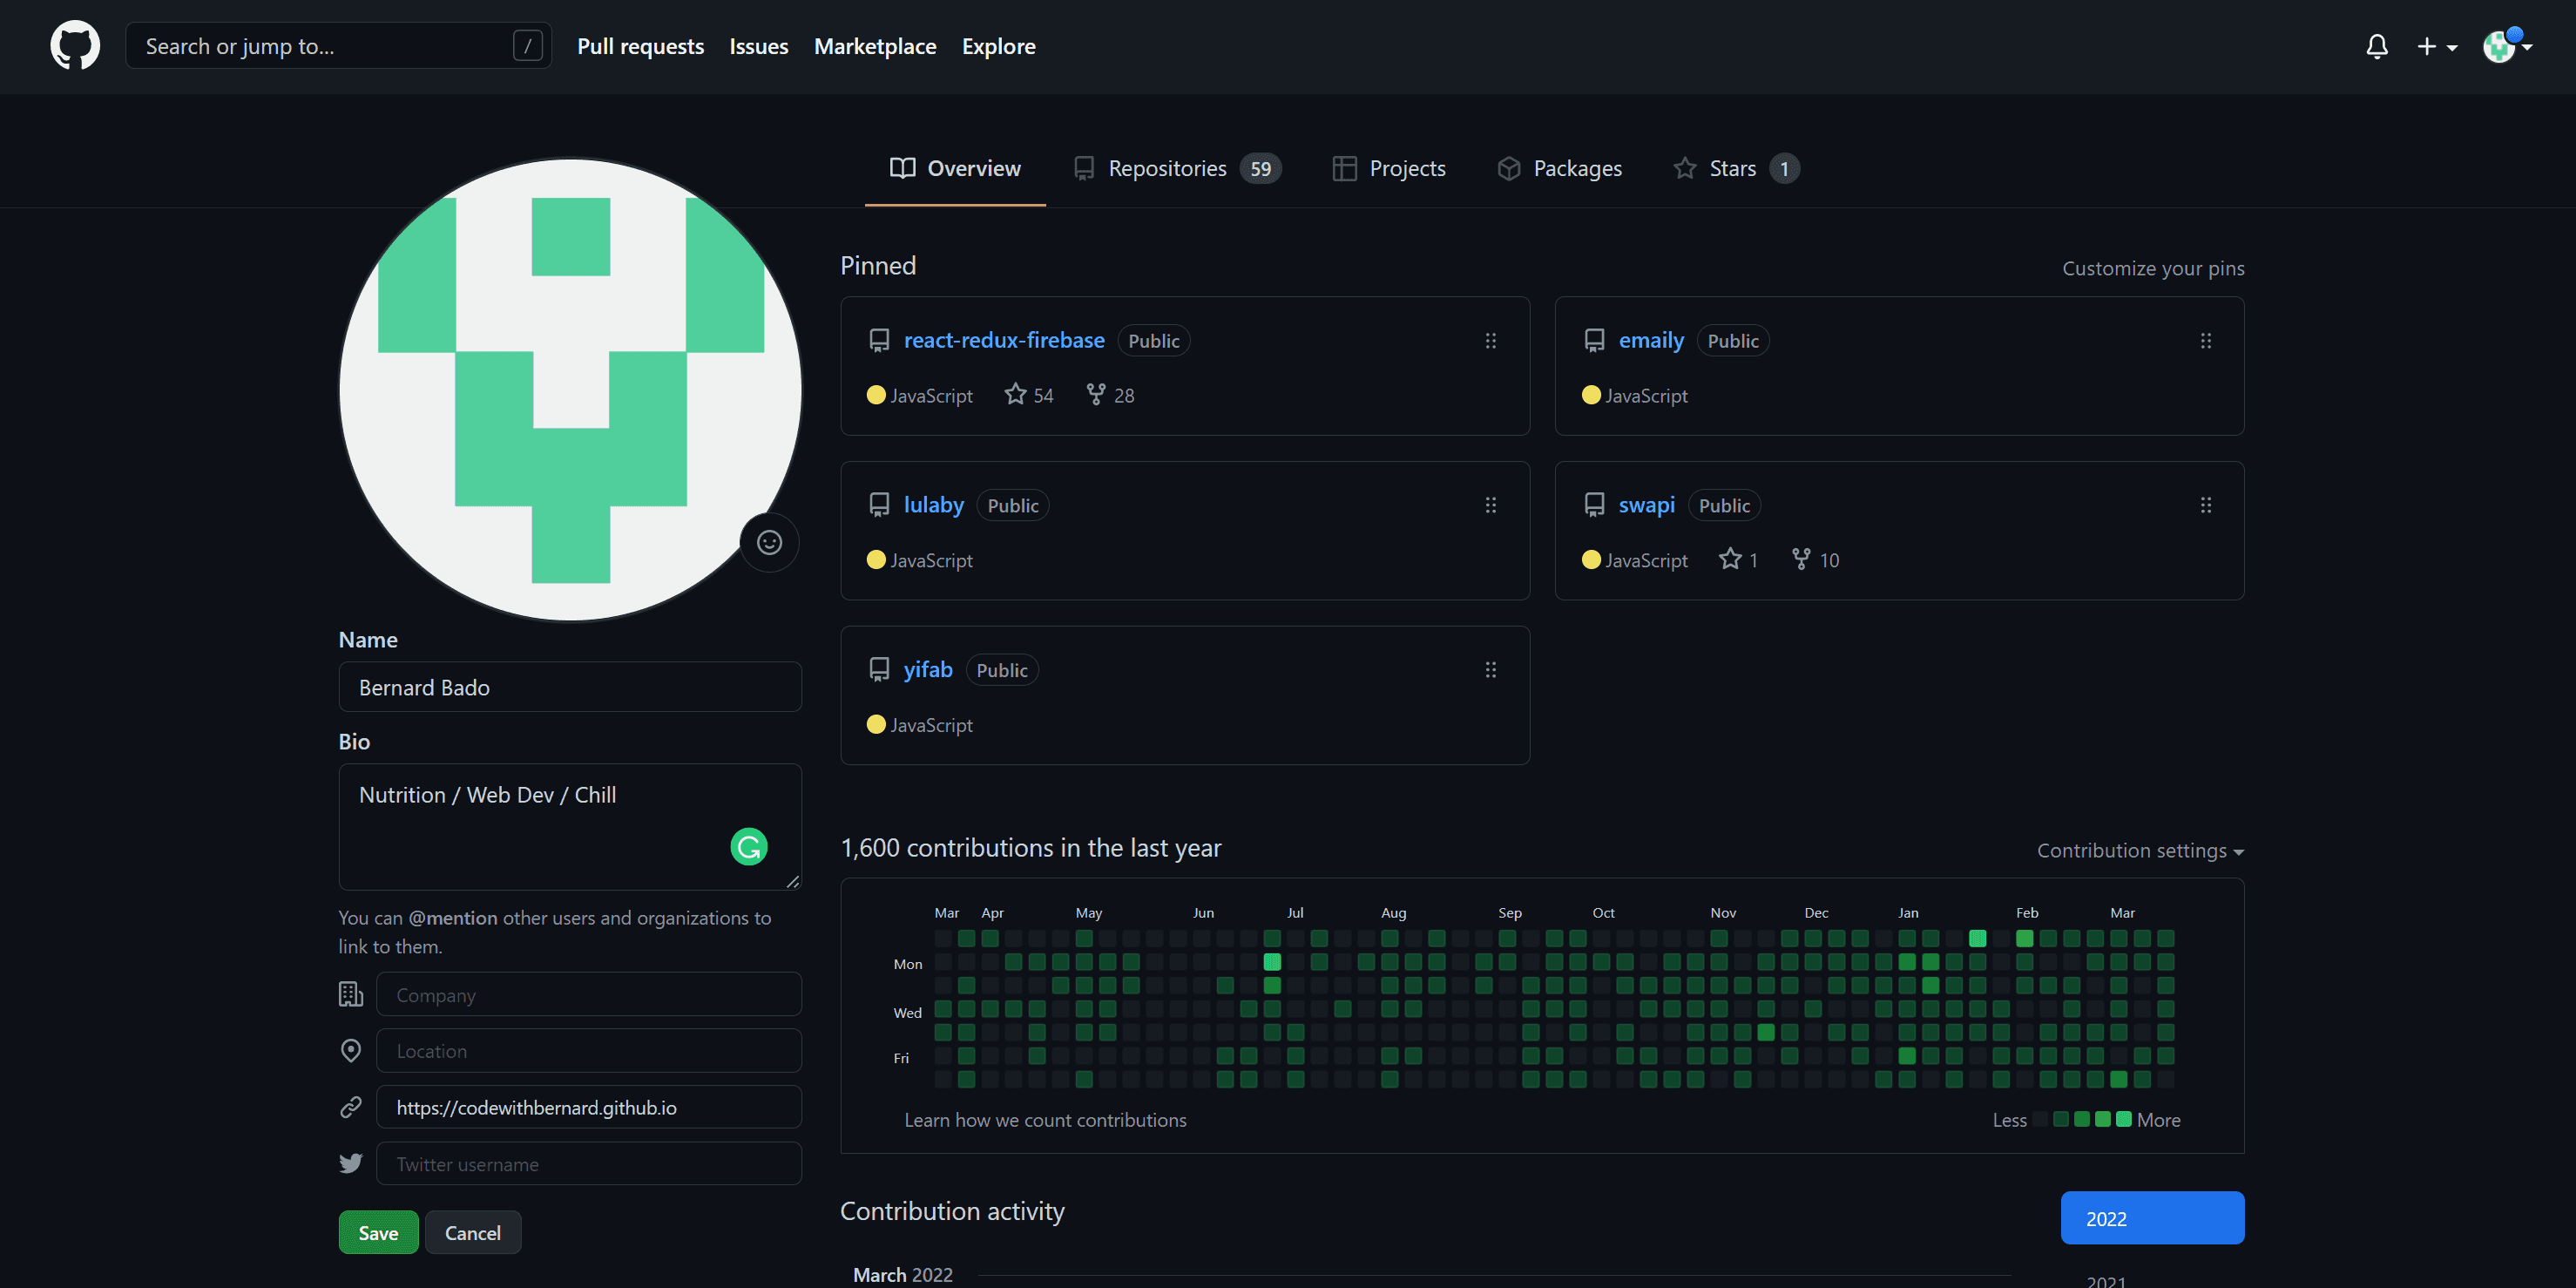The height and width of the screenshot is (1288, 2576).
Task: Open the emaily repository
Action: pyautogui.click(x=1651, y=340)
